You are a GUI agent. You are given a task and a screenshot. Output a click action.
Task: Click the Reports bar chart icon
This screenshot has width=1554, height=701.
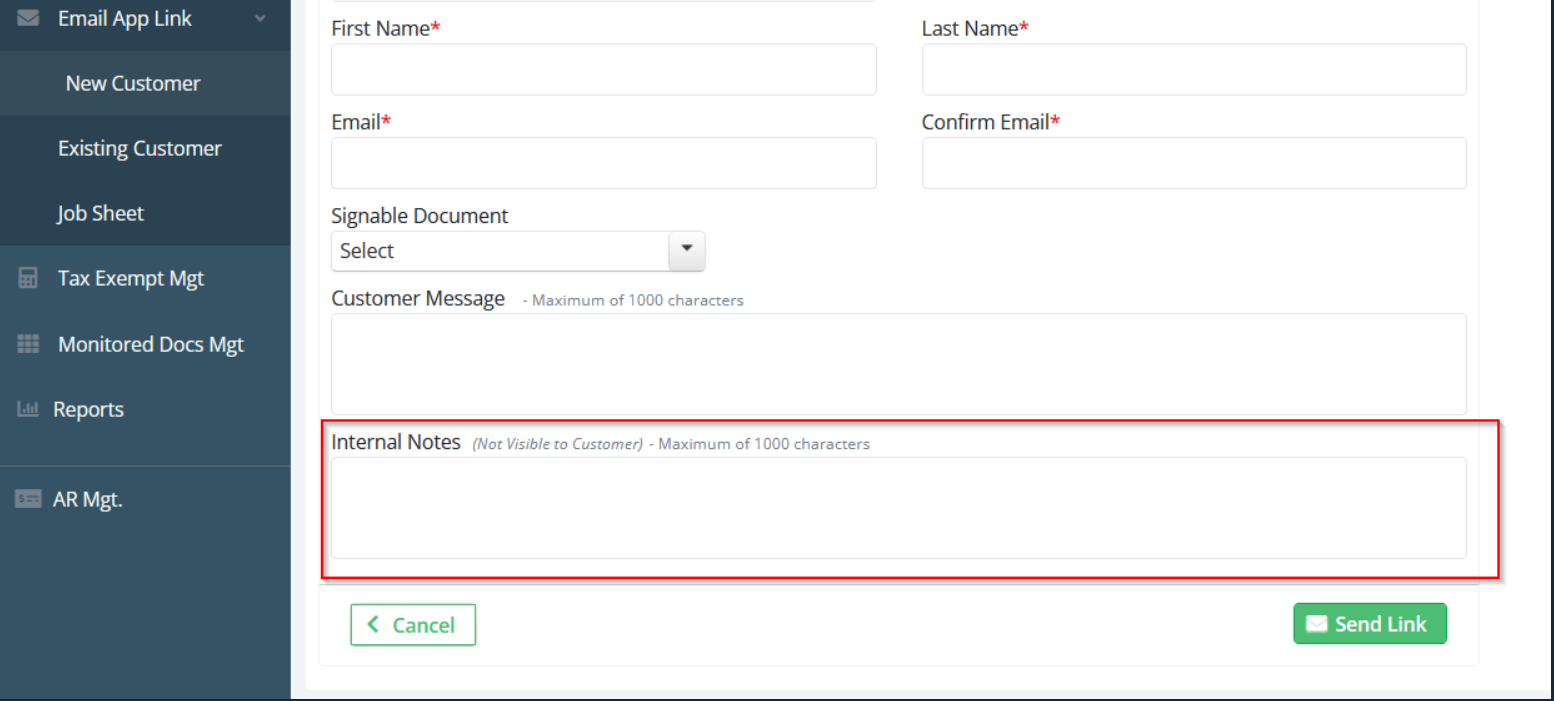[28, 409]
